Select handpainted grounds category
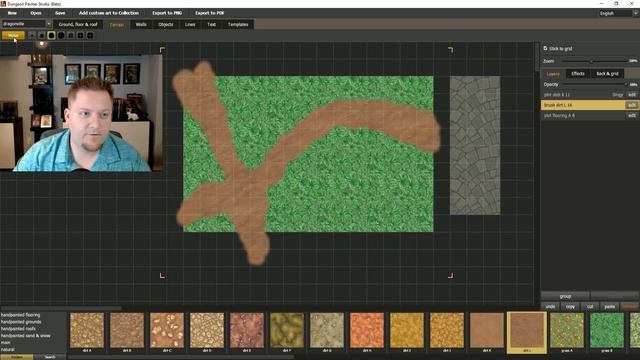Screen dimensions: 640x360 [x=21, y=322]
